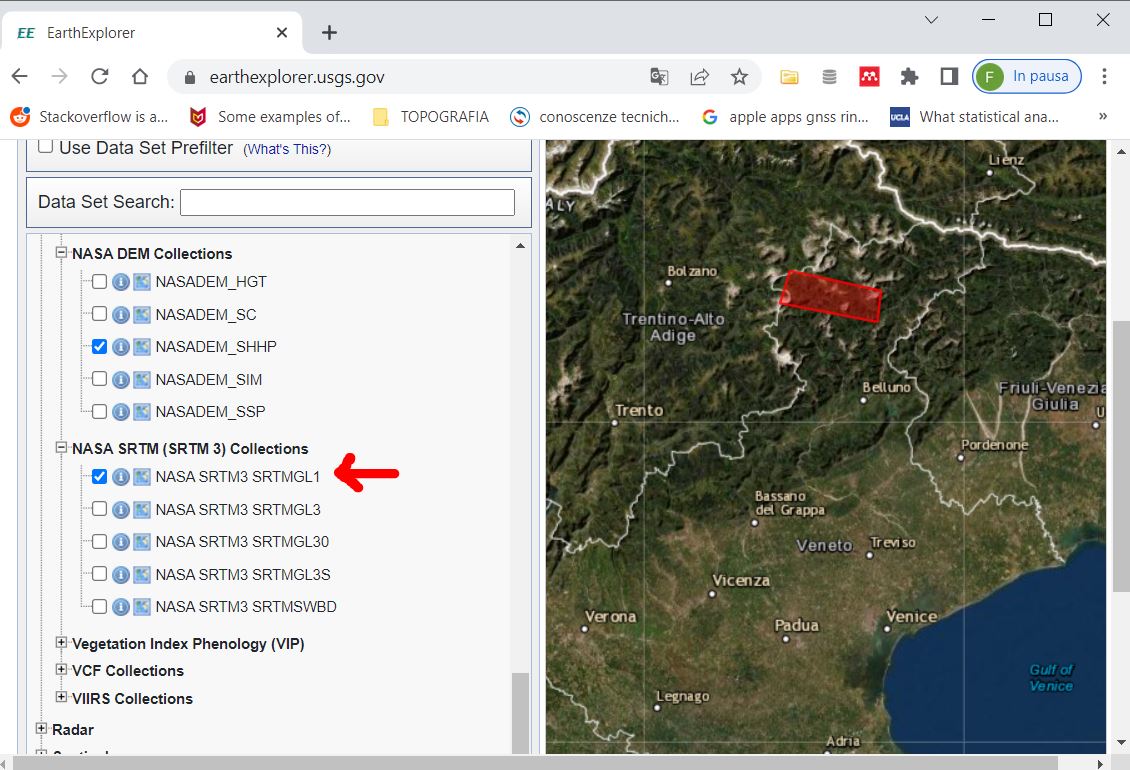1130x770 pixels.
Task: Open info icon for NASA SRTM3 SRTMGL3S
Action: click(121, 575)
